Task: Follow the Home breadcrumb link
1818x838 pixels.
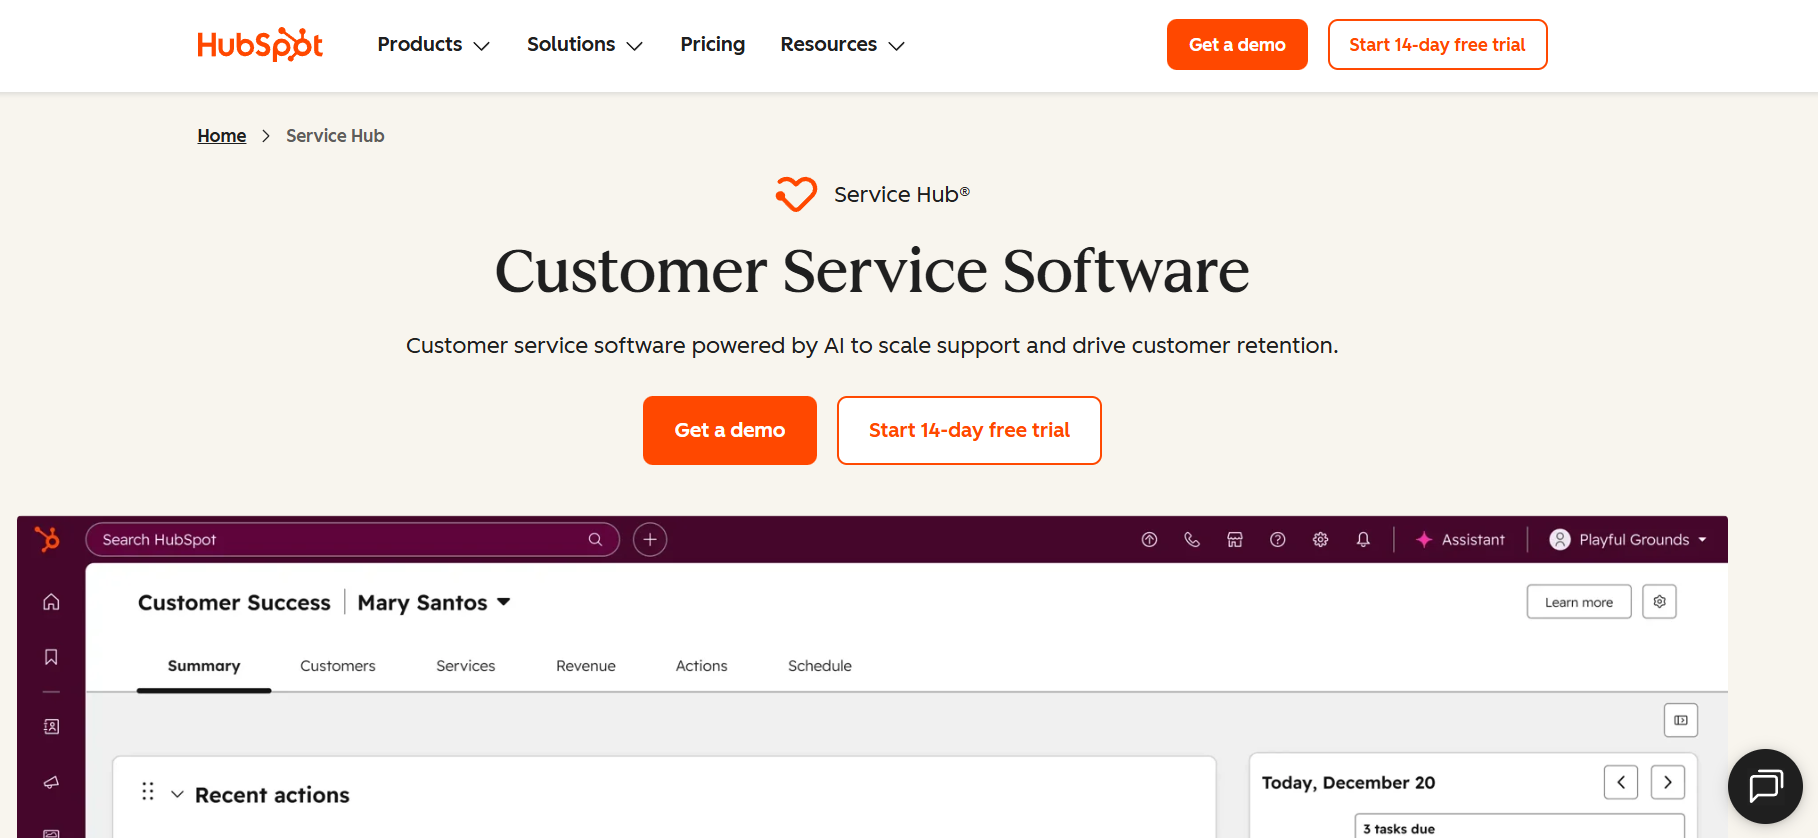Action: (x=222, y=136)
